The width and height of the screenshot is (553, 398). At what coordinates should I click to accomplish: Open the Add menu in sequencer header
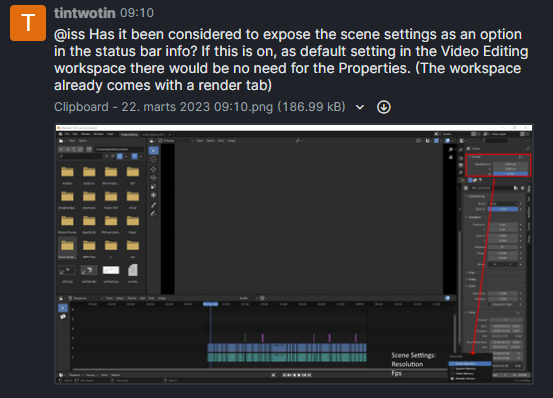click(142, 298)
